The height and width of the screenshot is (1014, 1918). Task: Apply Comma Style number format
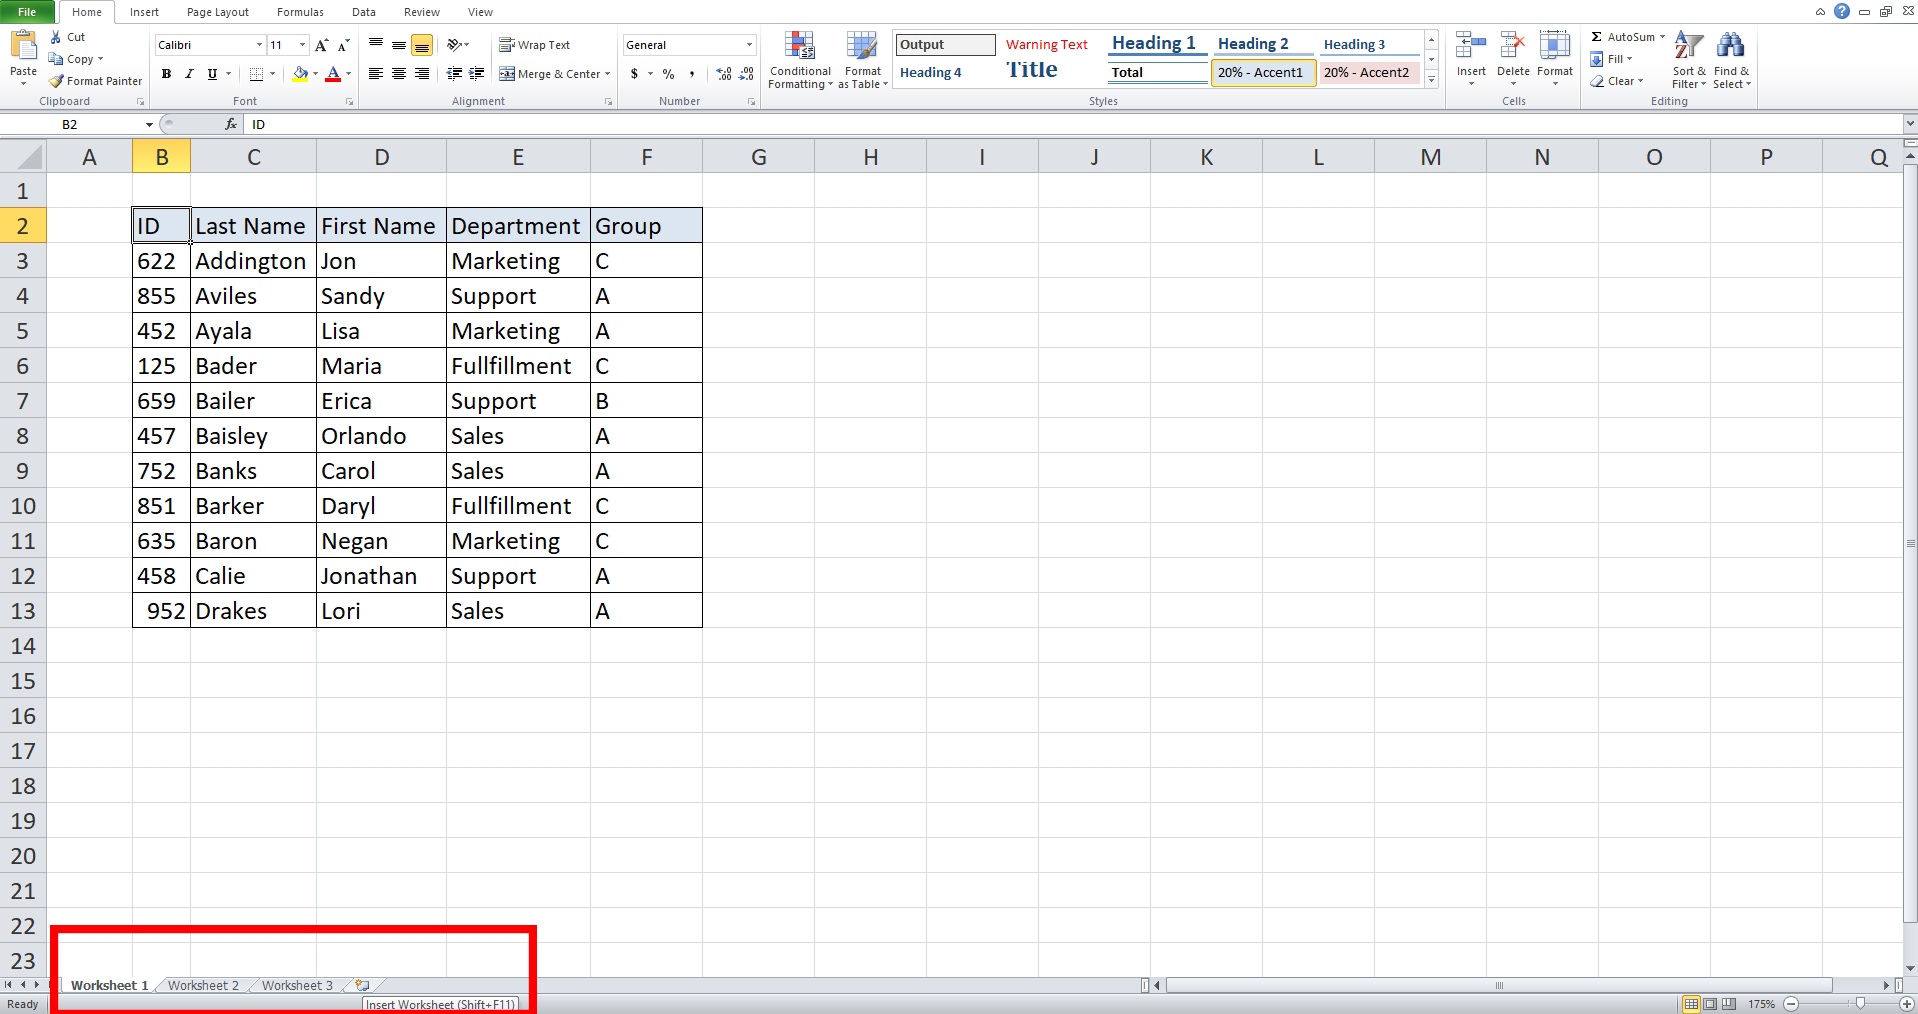(x=692, y=74)
